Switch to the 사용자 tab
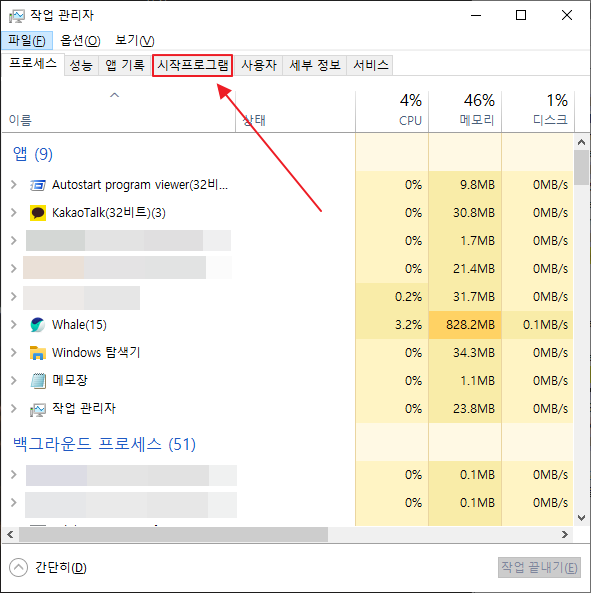 pos(259,65)
